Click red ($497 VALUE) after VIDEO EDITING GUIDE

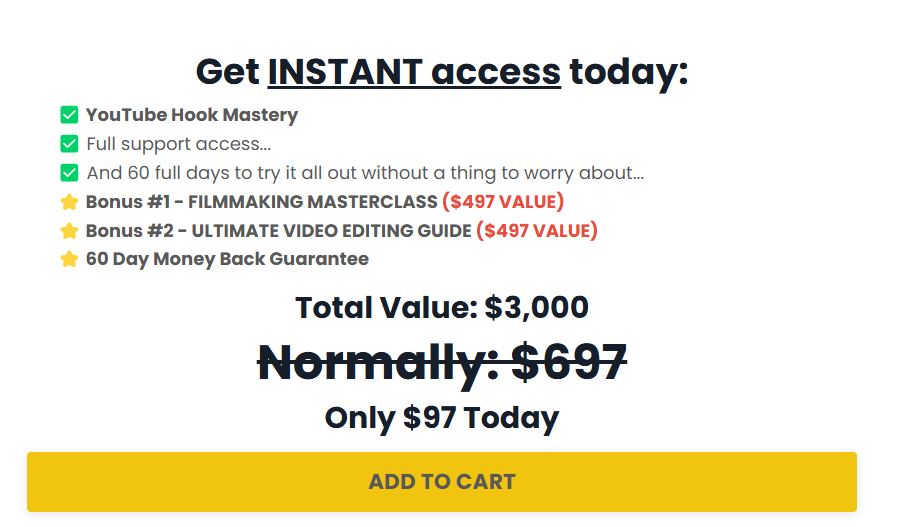pyautogui.click(x=537, y=230)
